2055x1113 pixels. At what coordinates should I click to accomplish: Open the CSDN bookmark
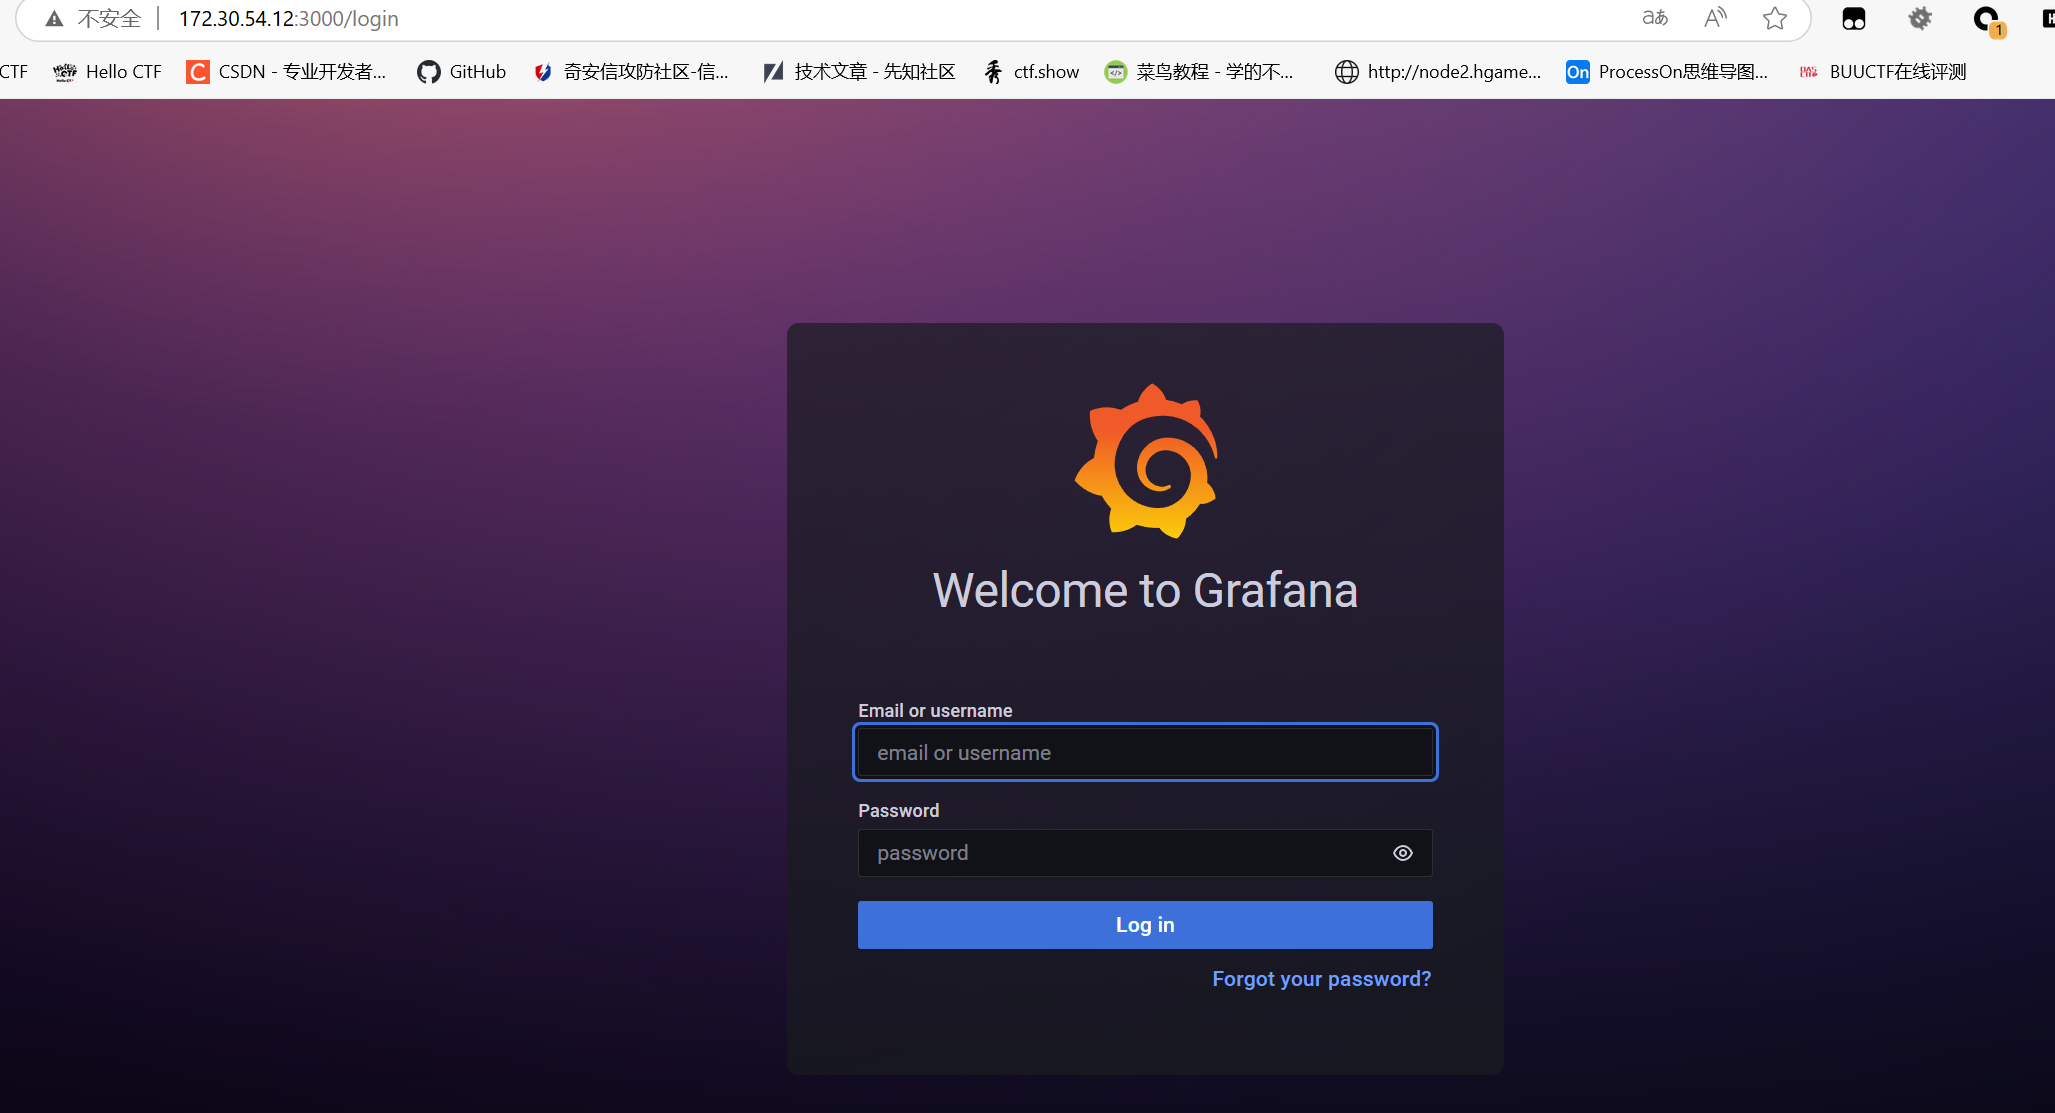tap(286, 72)
